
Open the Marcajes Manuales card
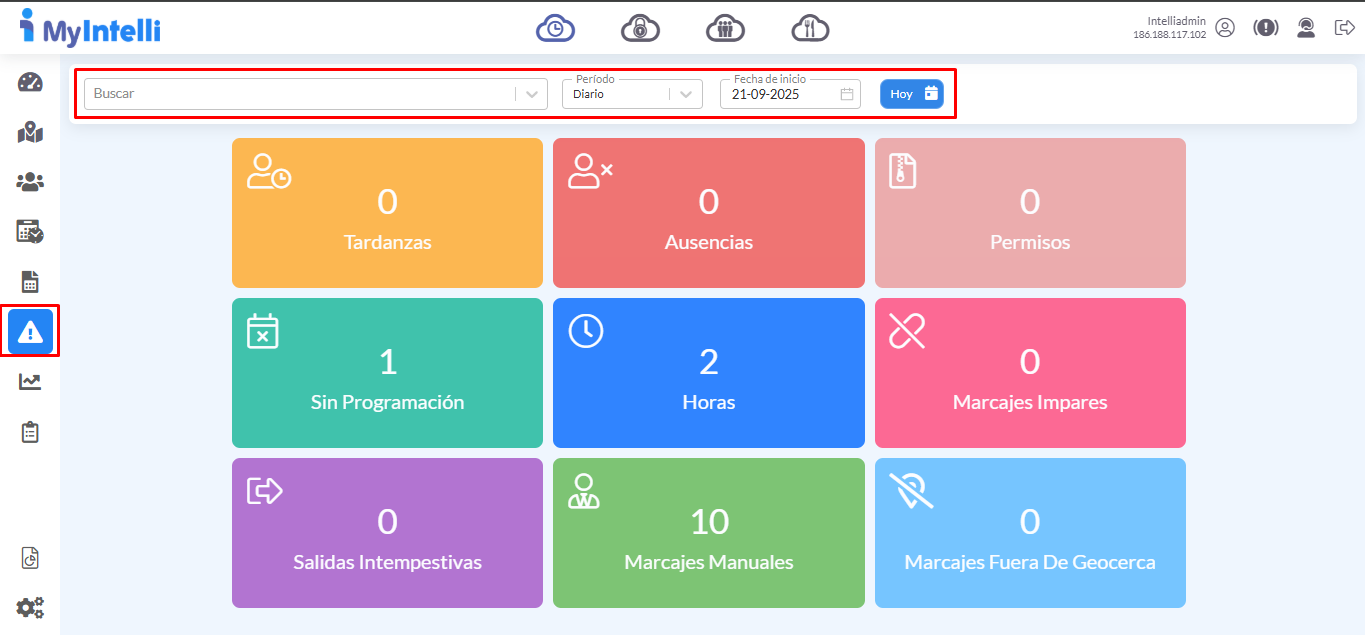pyautogui.click(x=708, y=533)
